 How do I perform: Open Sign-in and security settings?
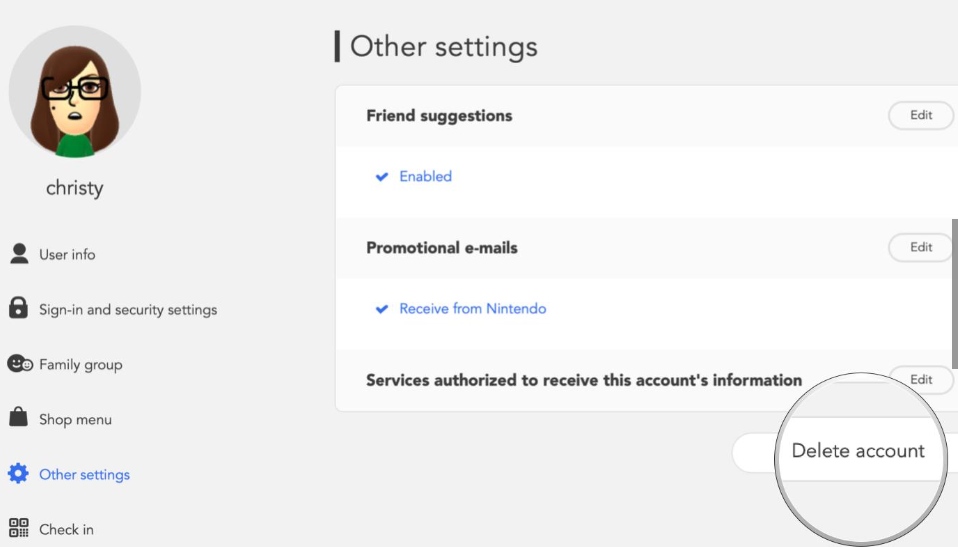pos(127,310)
